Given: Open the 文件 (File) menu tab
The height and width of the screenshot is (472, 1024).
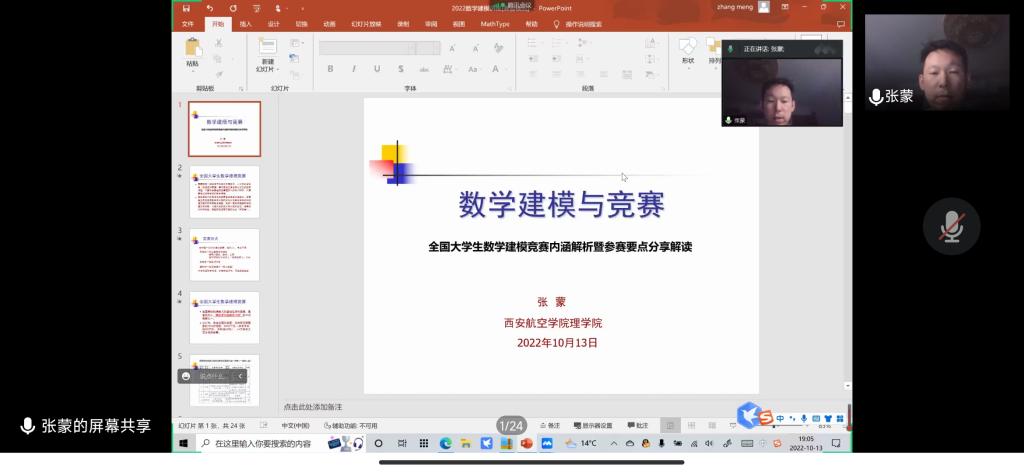Looking at the screenshot, I should click(187, 24).
